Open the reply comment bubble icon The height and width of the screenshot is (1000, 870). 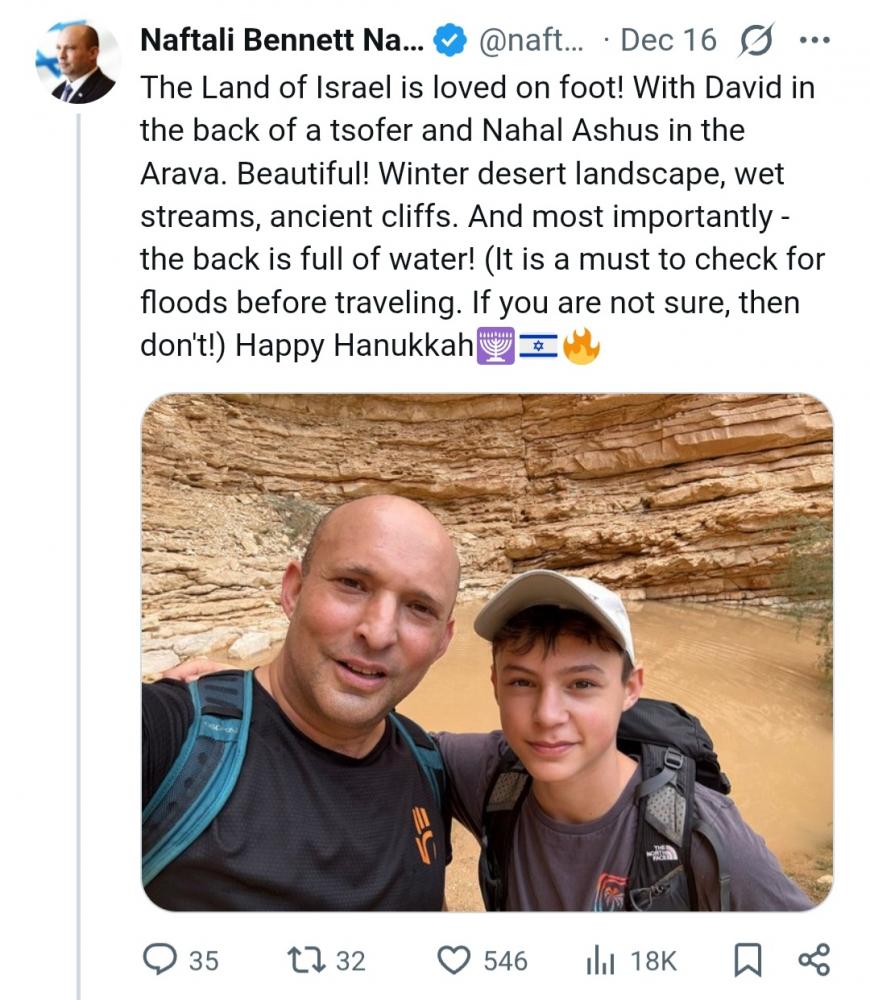click(161, 961)
